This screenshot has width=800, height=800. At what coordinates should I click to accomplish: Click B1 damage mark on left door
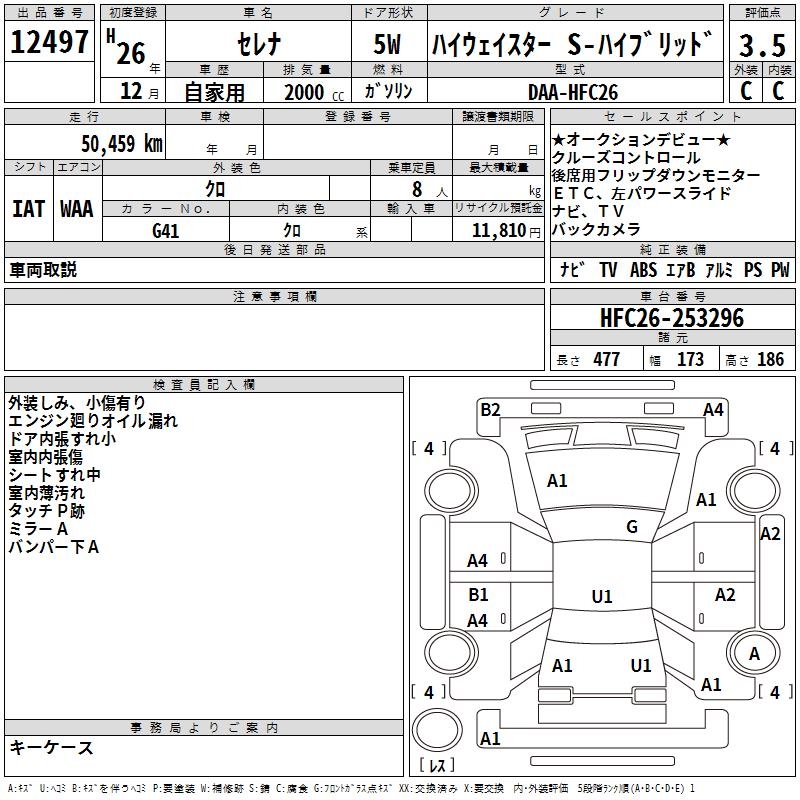pos(478,594)
